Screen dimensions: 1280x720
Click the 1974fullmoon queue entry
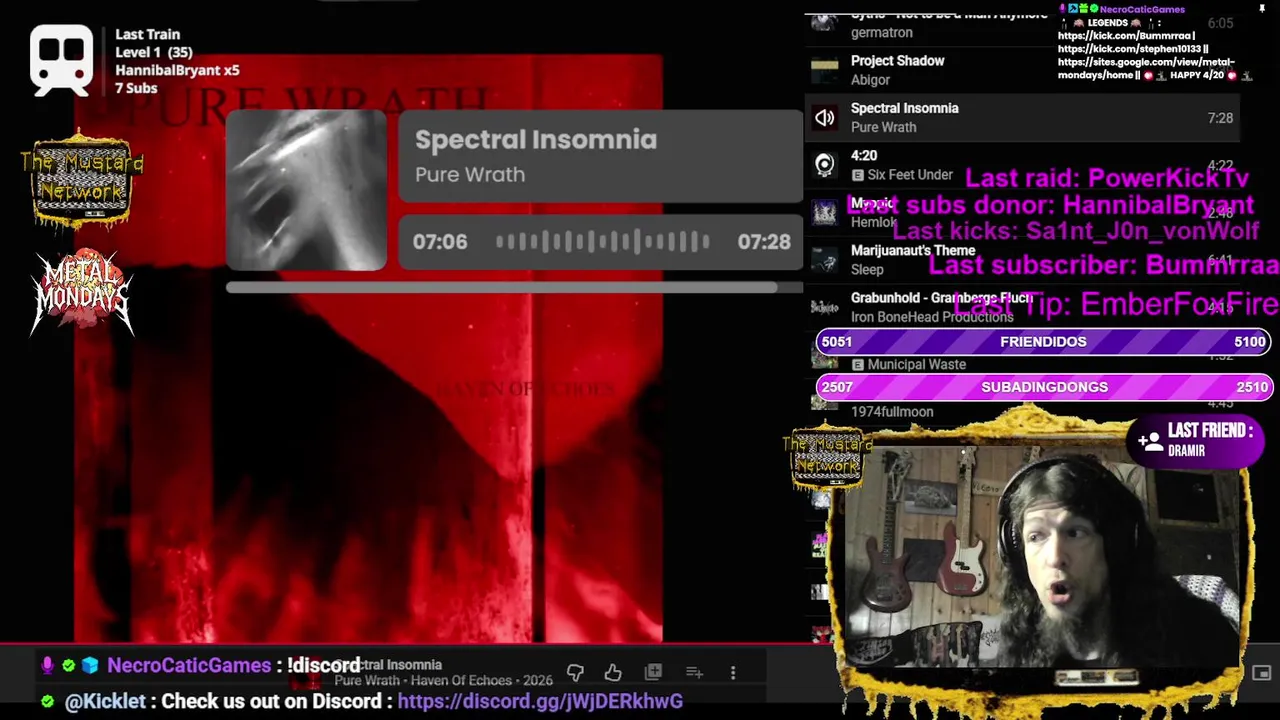892,411
